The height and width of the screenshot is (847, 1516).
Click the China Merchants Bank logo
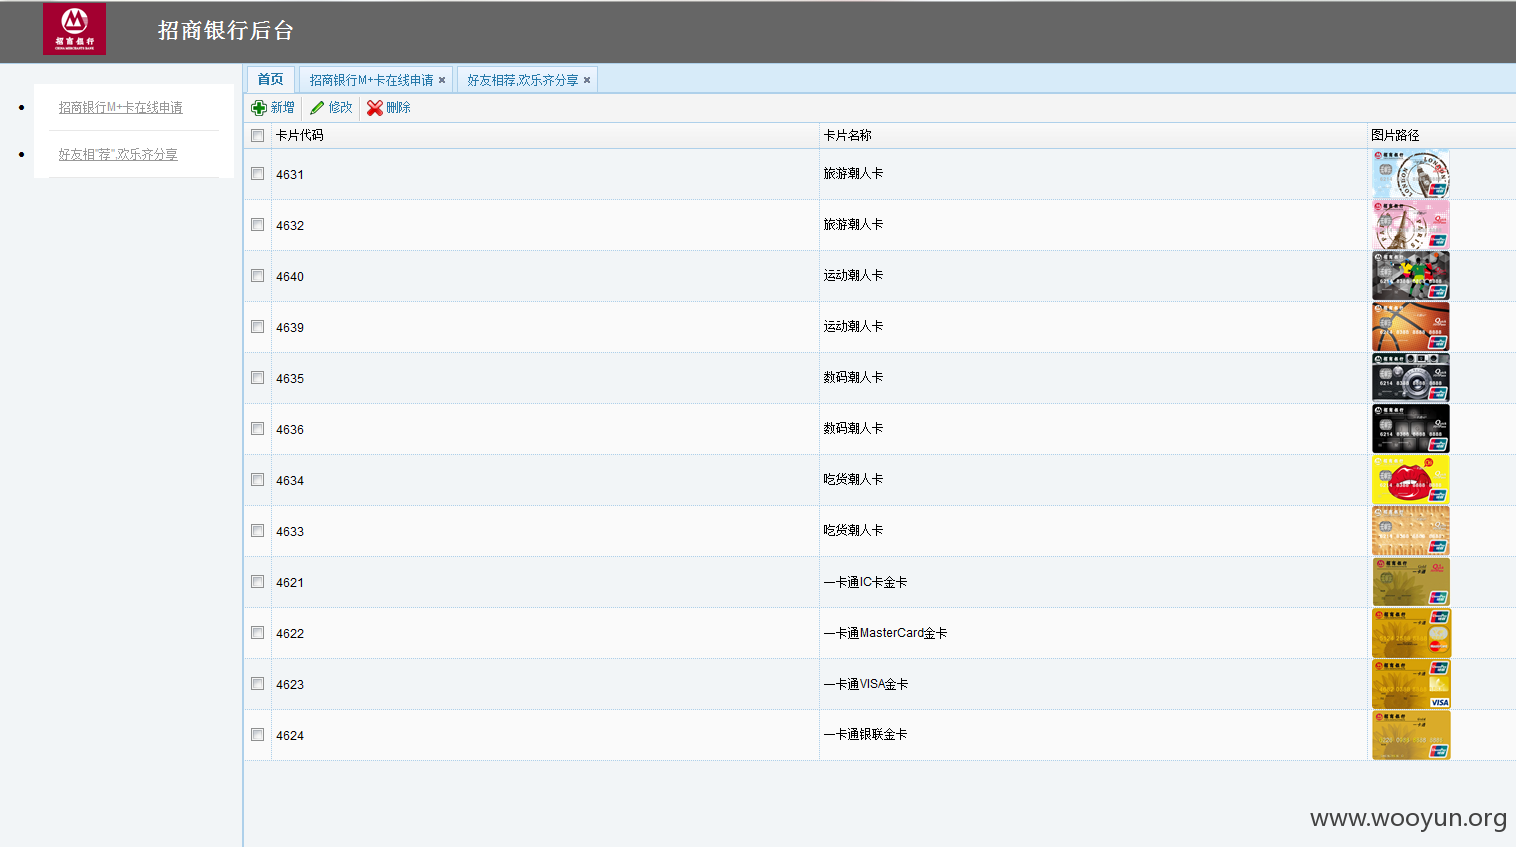74,29
